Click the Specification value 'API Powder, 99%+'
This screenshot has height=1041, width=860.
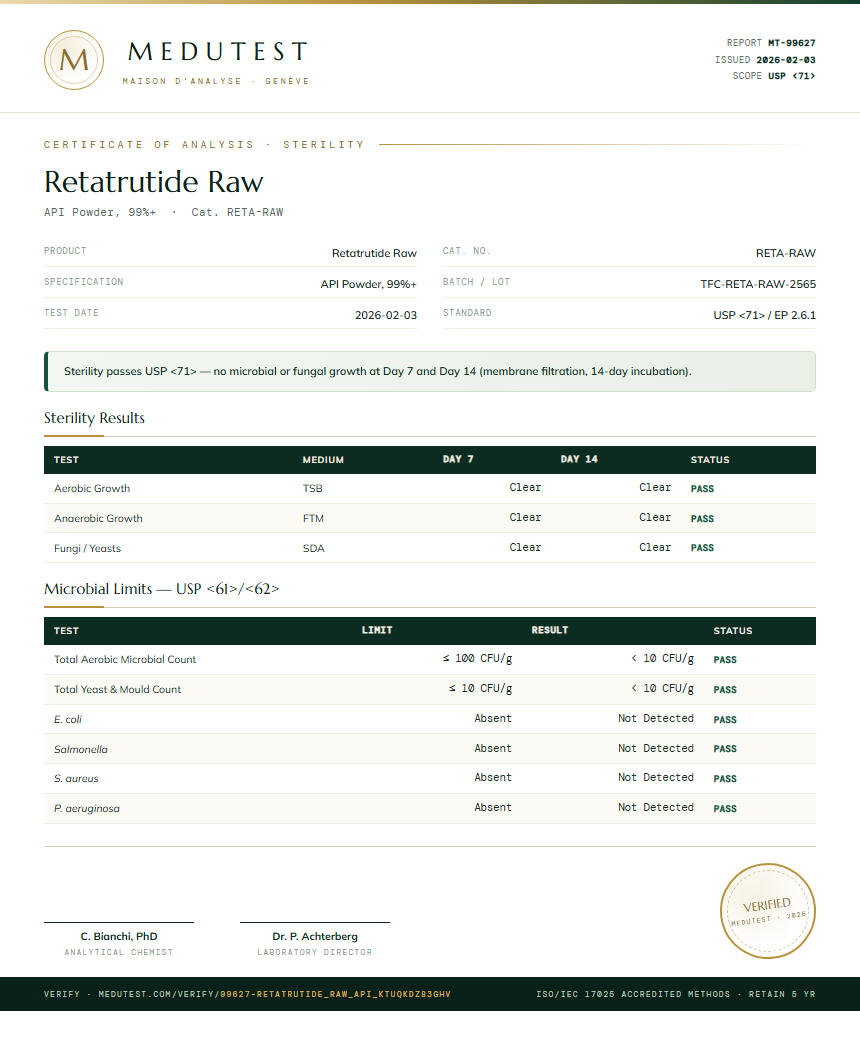(369, 284)
